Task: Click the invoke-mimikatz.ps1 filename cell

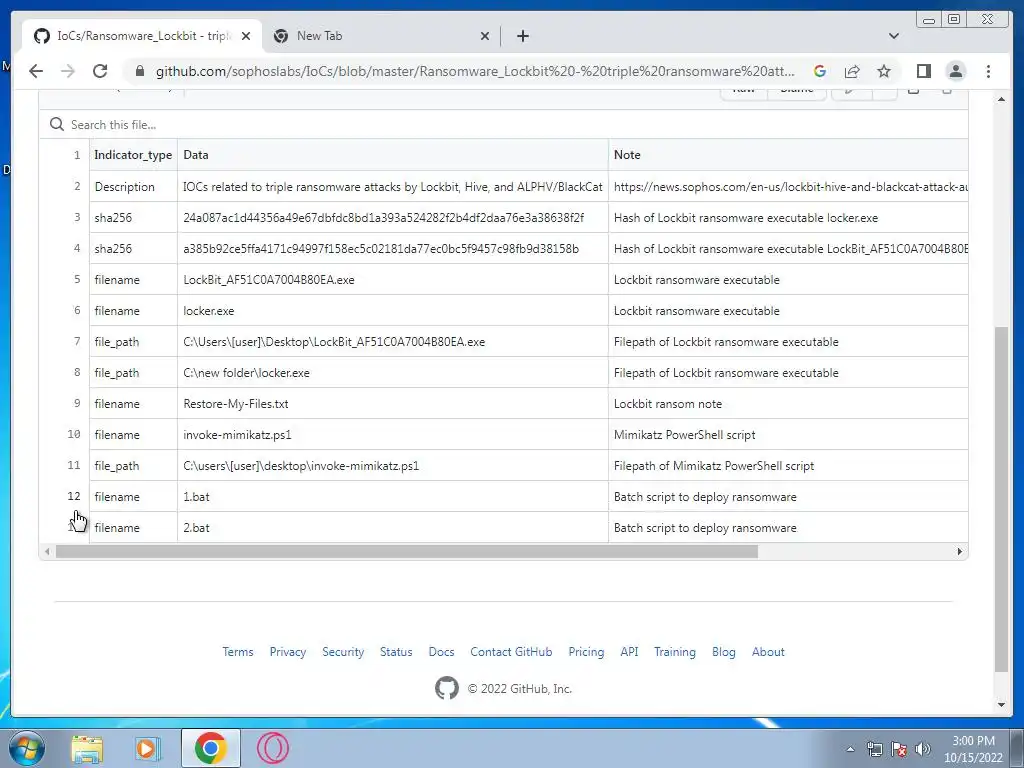Action: pyautogui.click(x=392, y=435)
